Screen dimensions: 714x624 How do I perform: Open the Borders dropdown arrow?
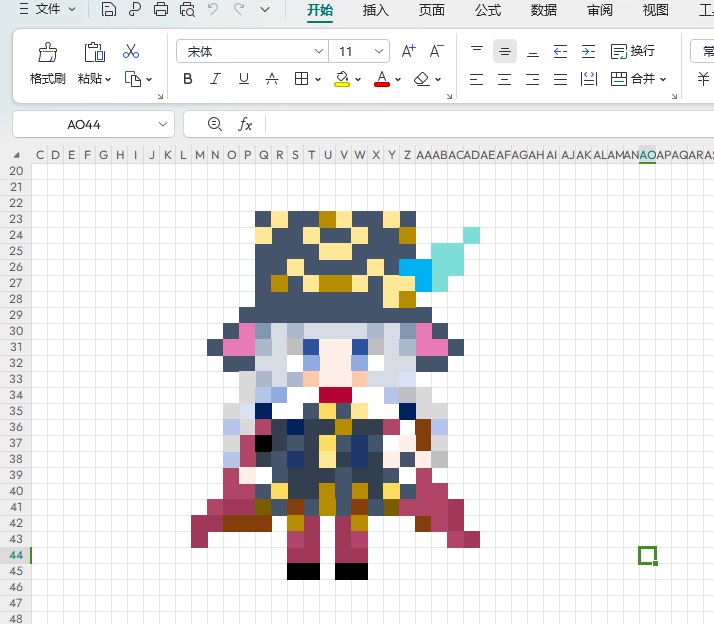(x=318, y=80)
